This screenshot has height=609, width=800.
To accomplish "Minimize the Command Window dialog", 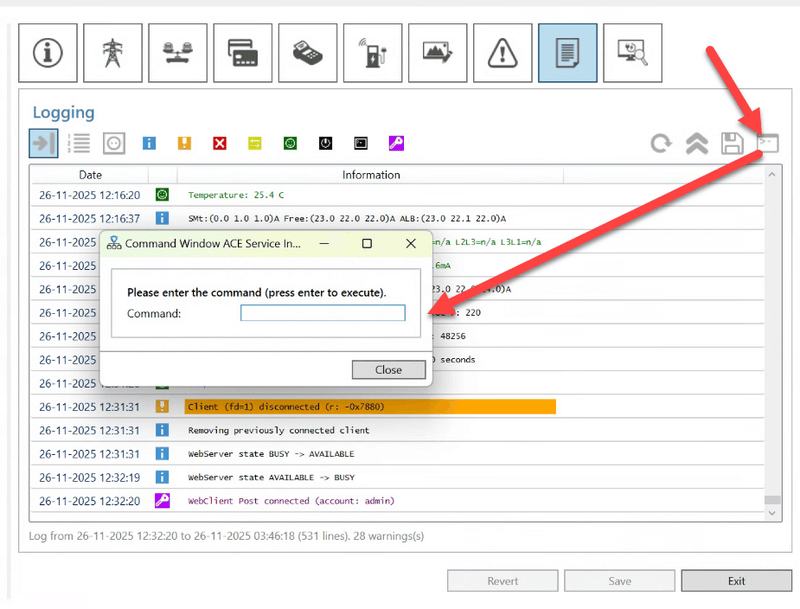I will coord(324,243).
